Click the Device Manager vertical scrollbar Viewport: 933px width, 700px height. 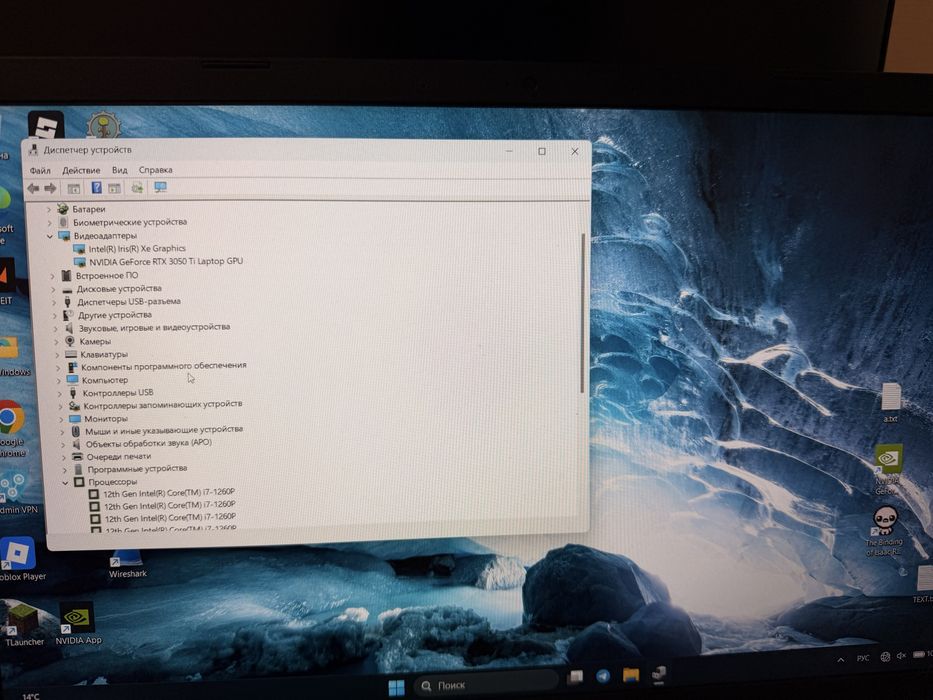point(583,313)
